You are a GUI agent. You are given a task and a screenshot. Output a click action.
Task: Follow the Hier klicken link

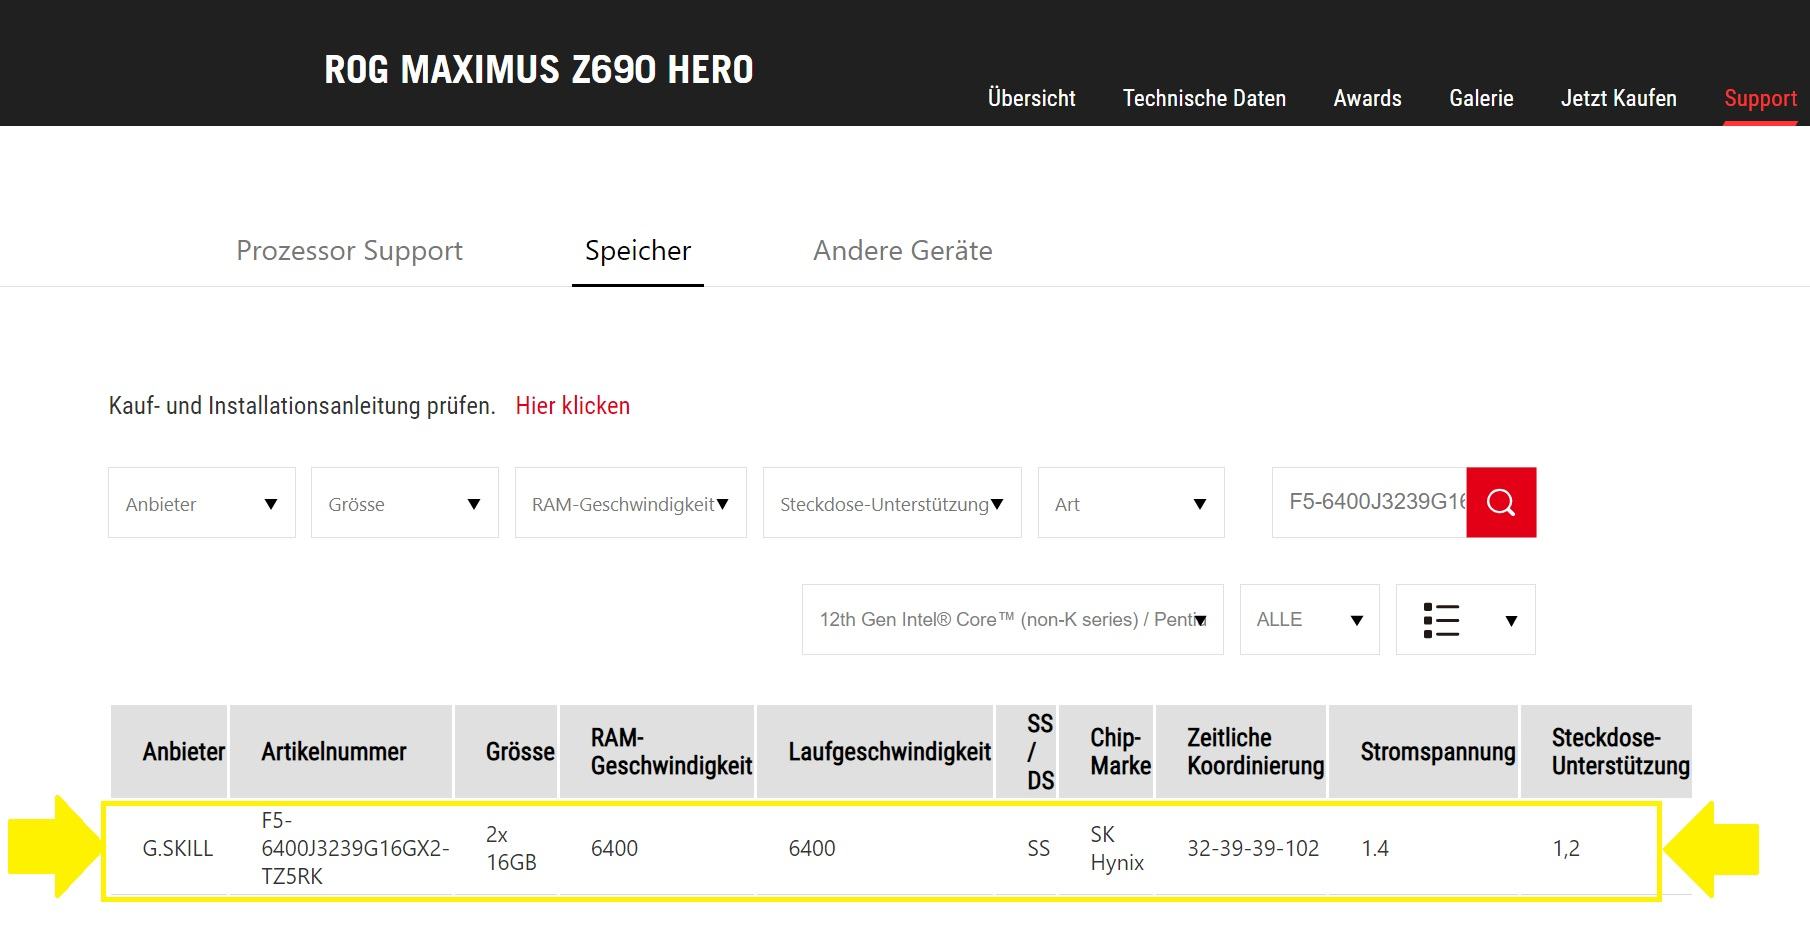tap(573, 405)
